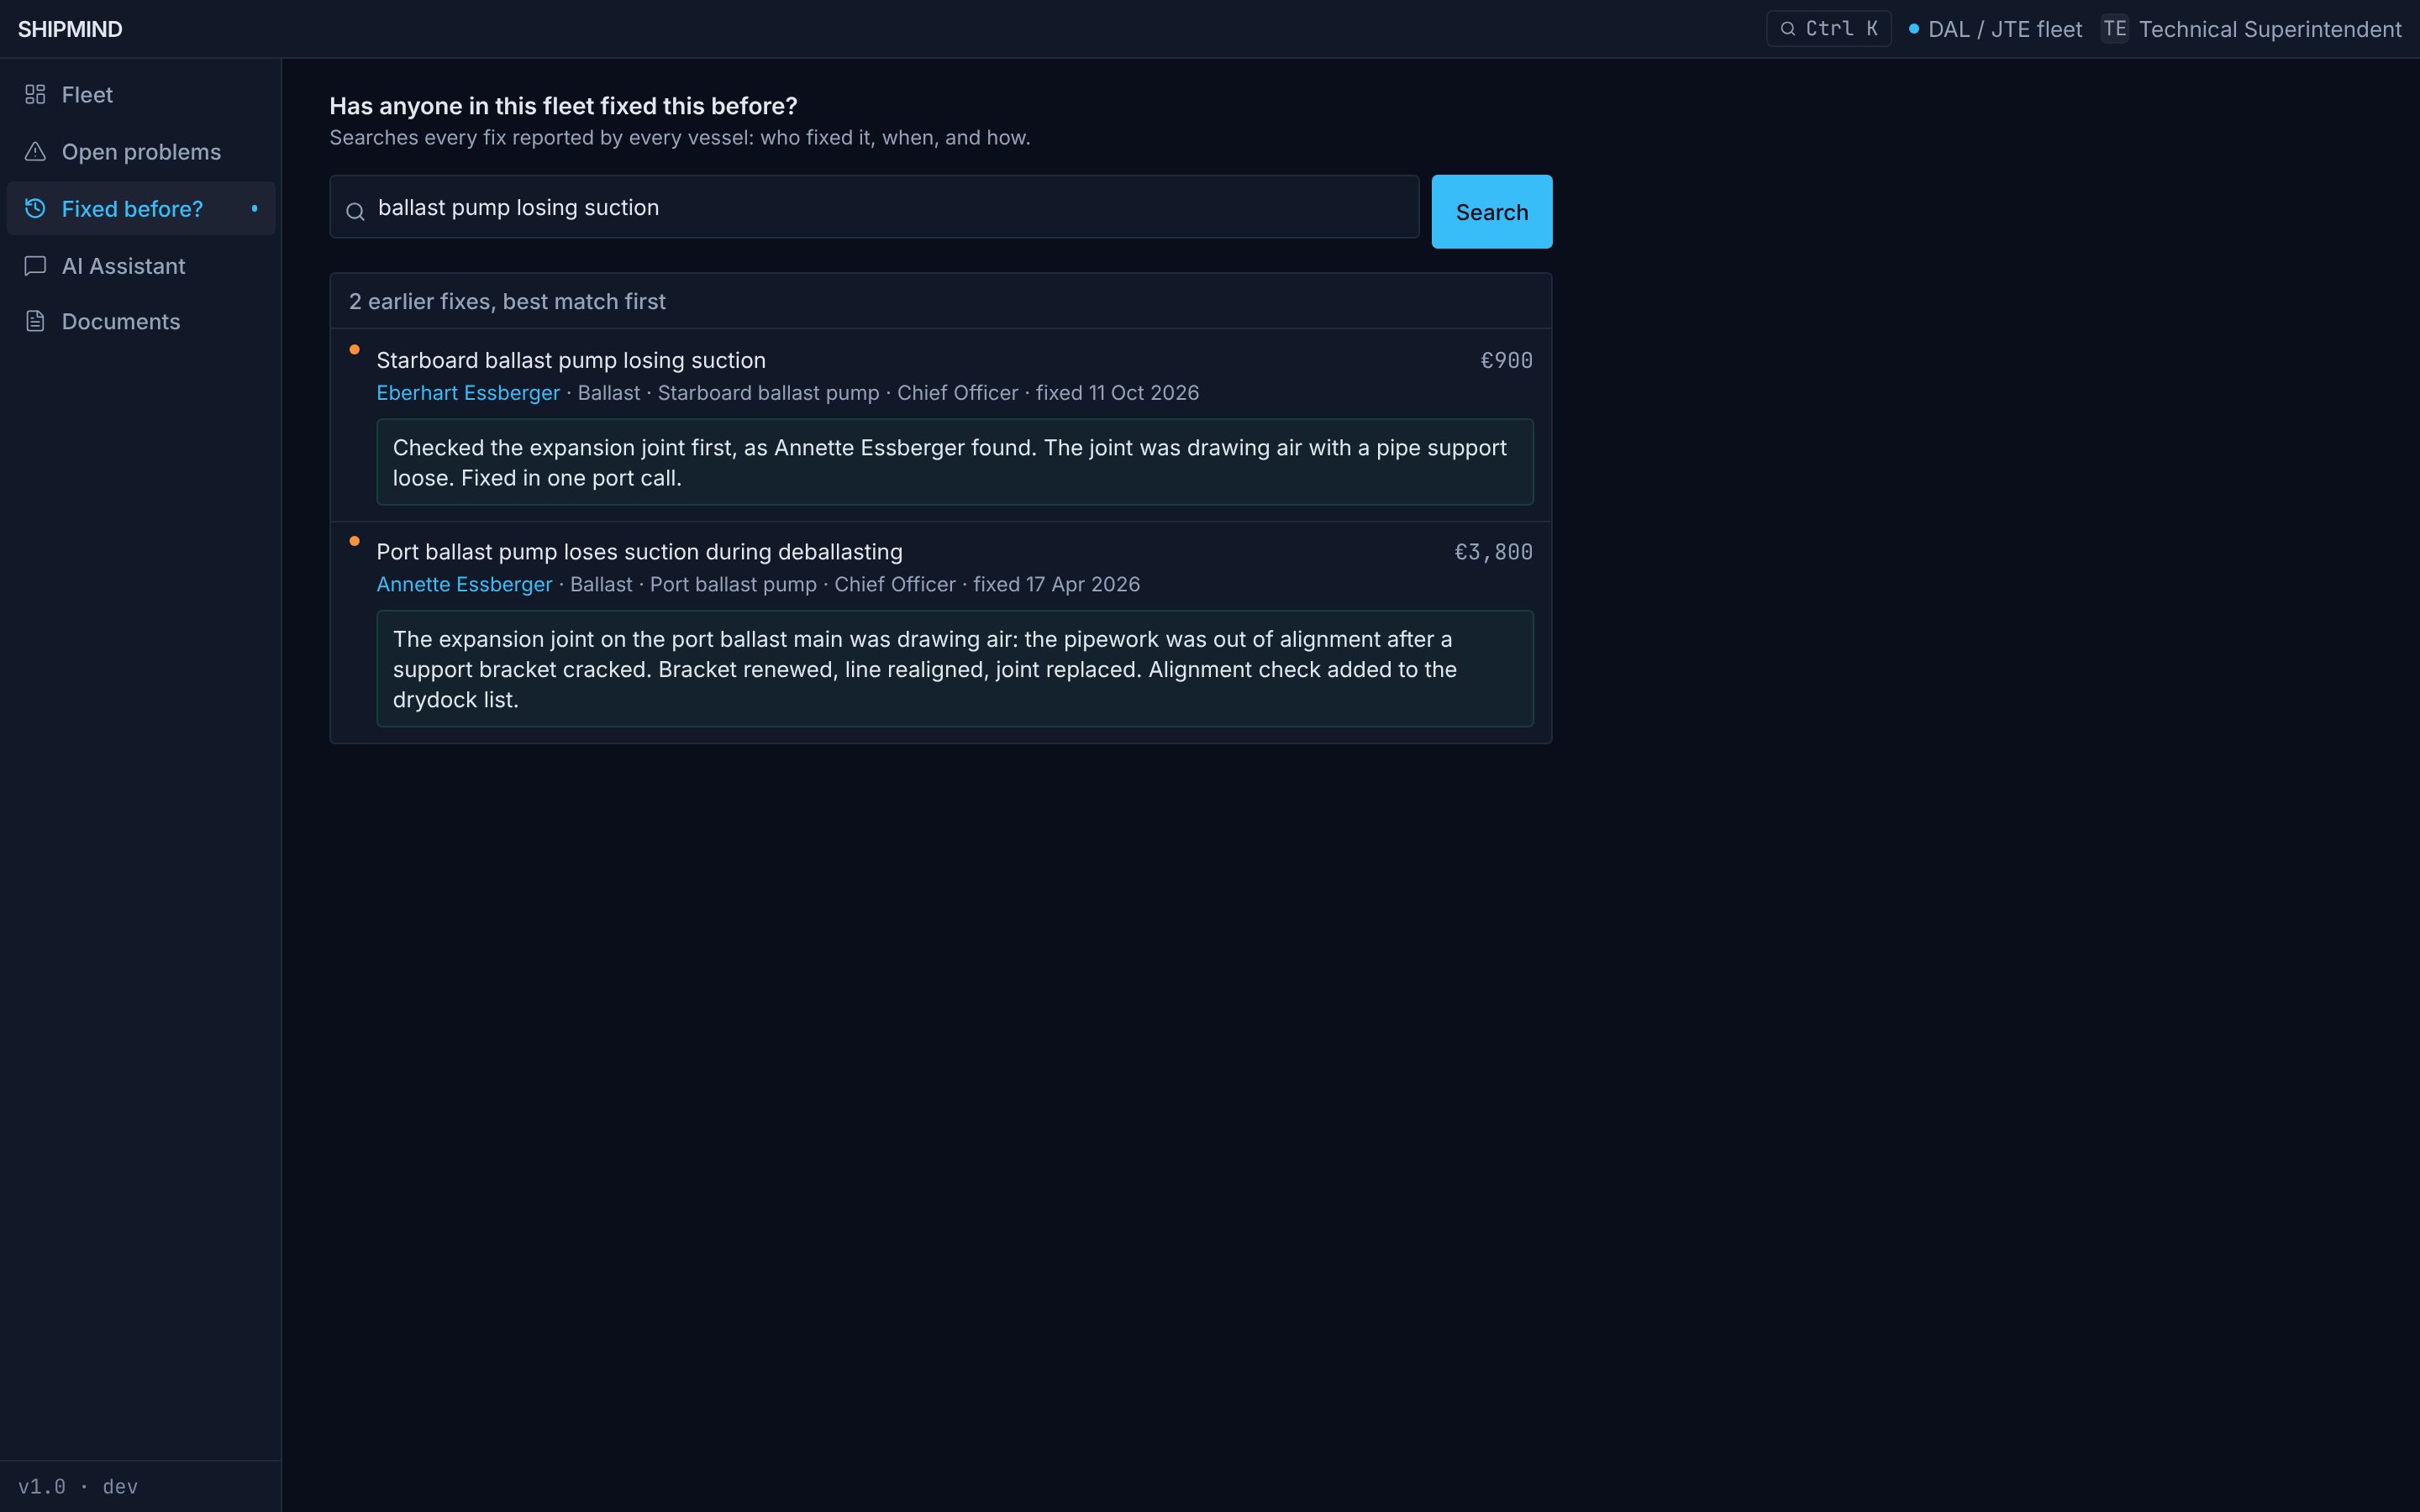Open vessel link Annette Essberger
Screen dimensions: 2420x1512
click(x=464, y=584)
